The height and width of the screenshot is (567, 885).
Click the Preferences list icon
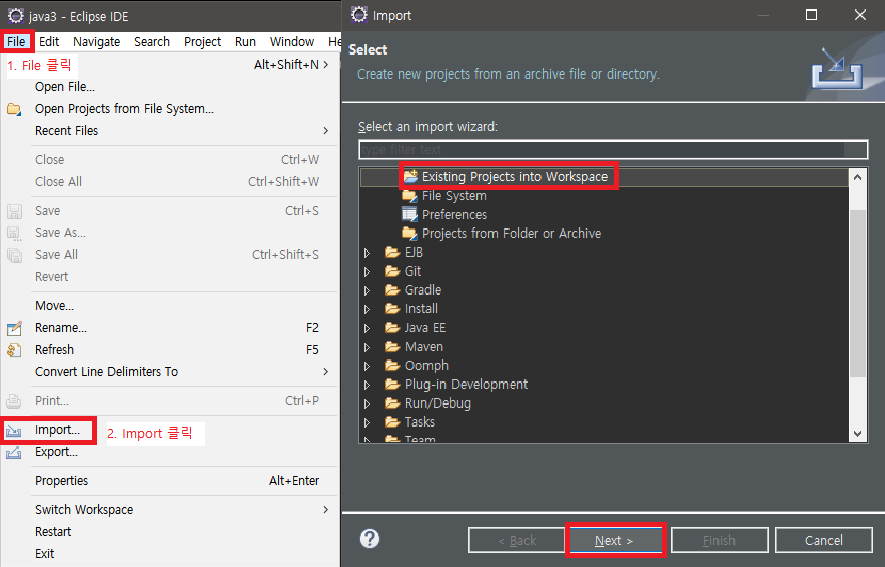coord(410,214)
